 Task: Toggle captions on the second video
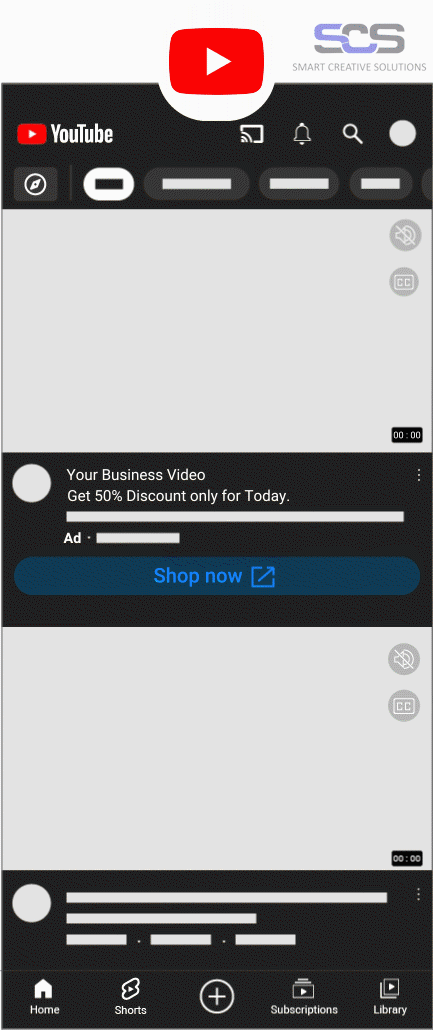(404, 706)
